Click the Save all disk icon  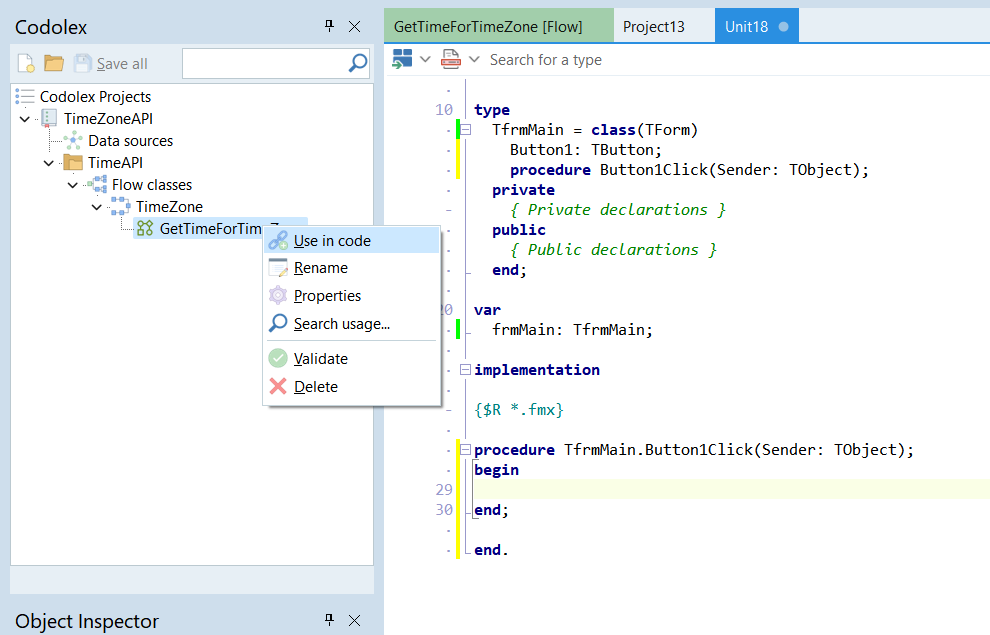[x=83, y=63]
